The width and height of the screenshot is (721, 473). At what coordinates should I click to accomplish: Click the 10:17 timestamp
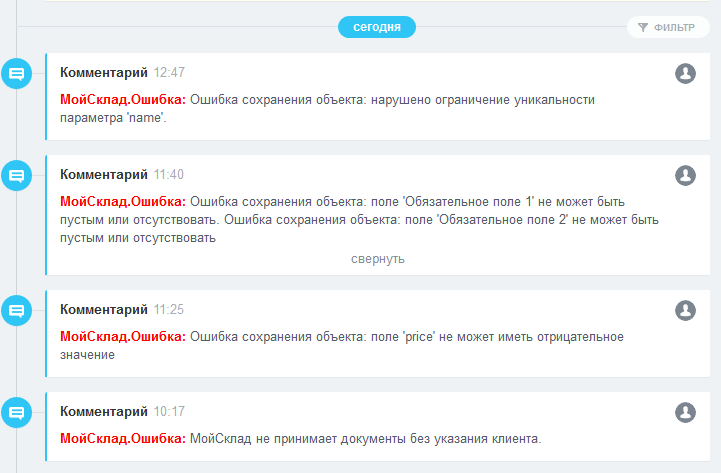pyautogui.click(x=169, y=411)
